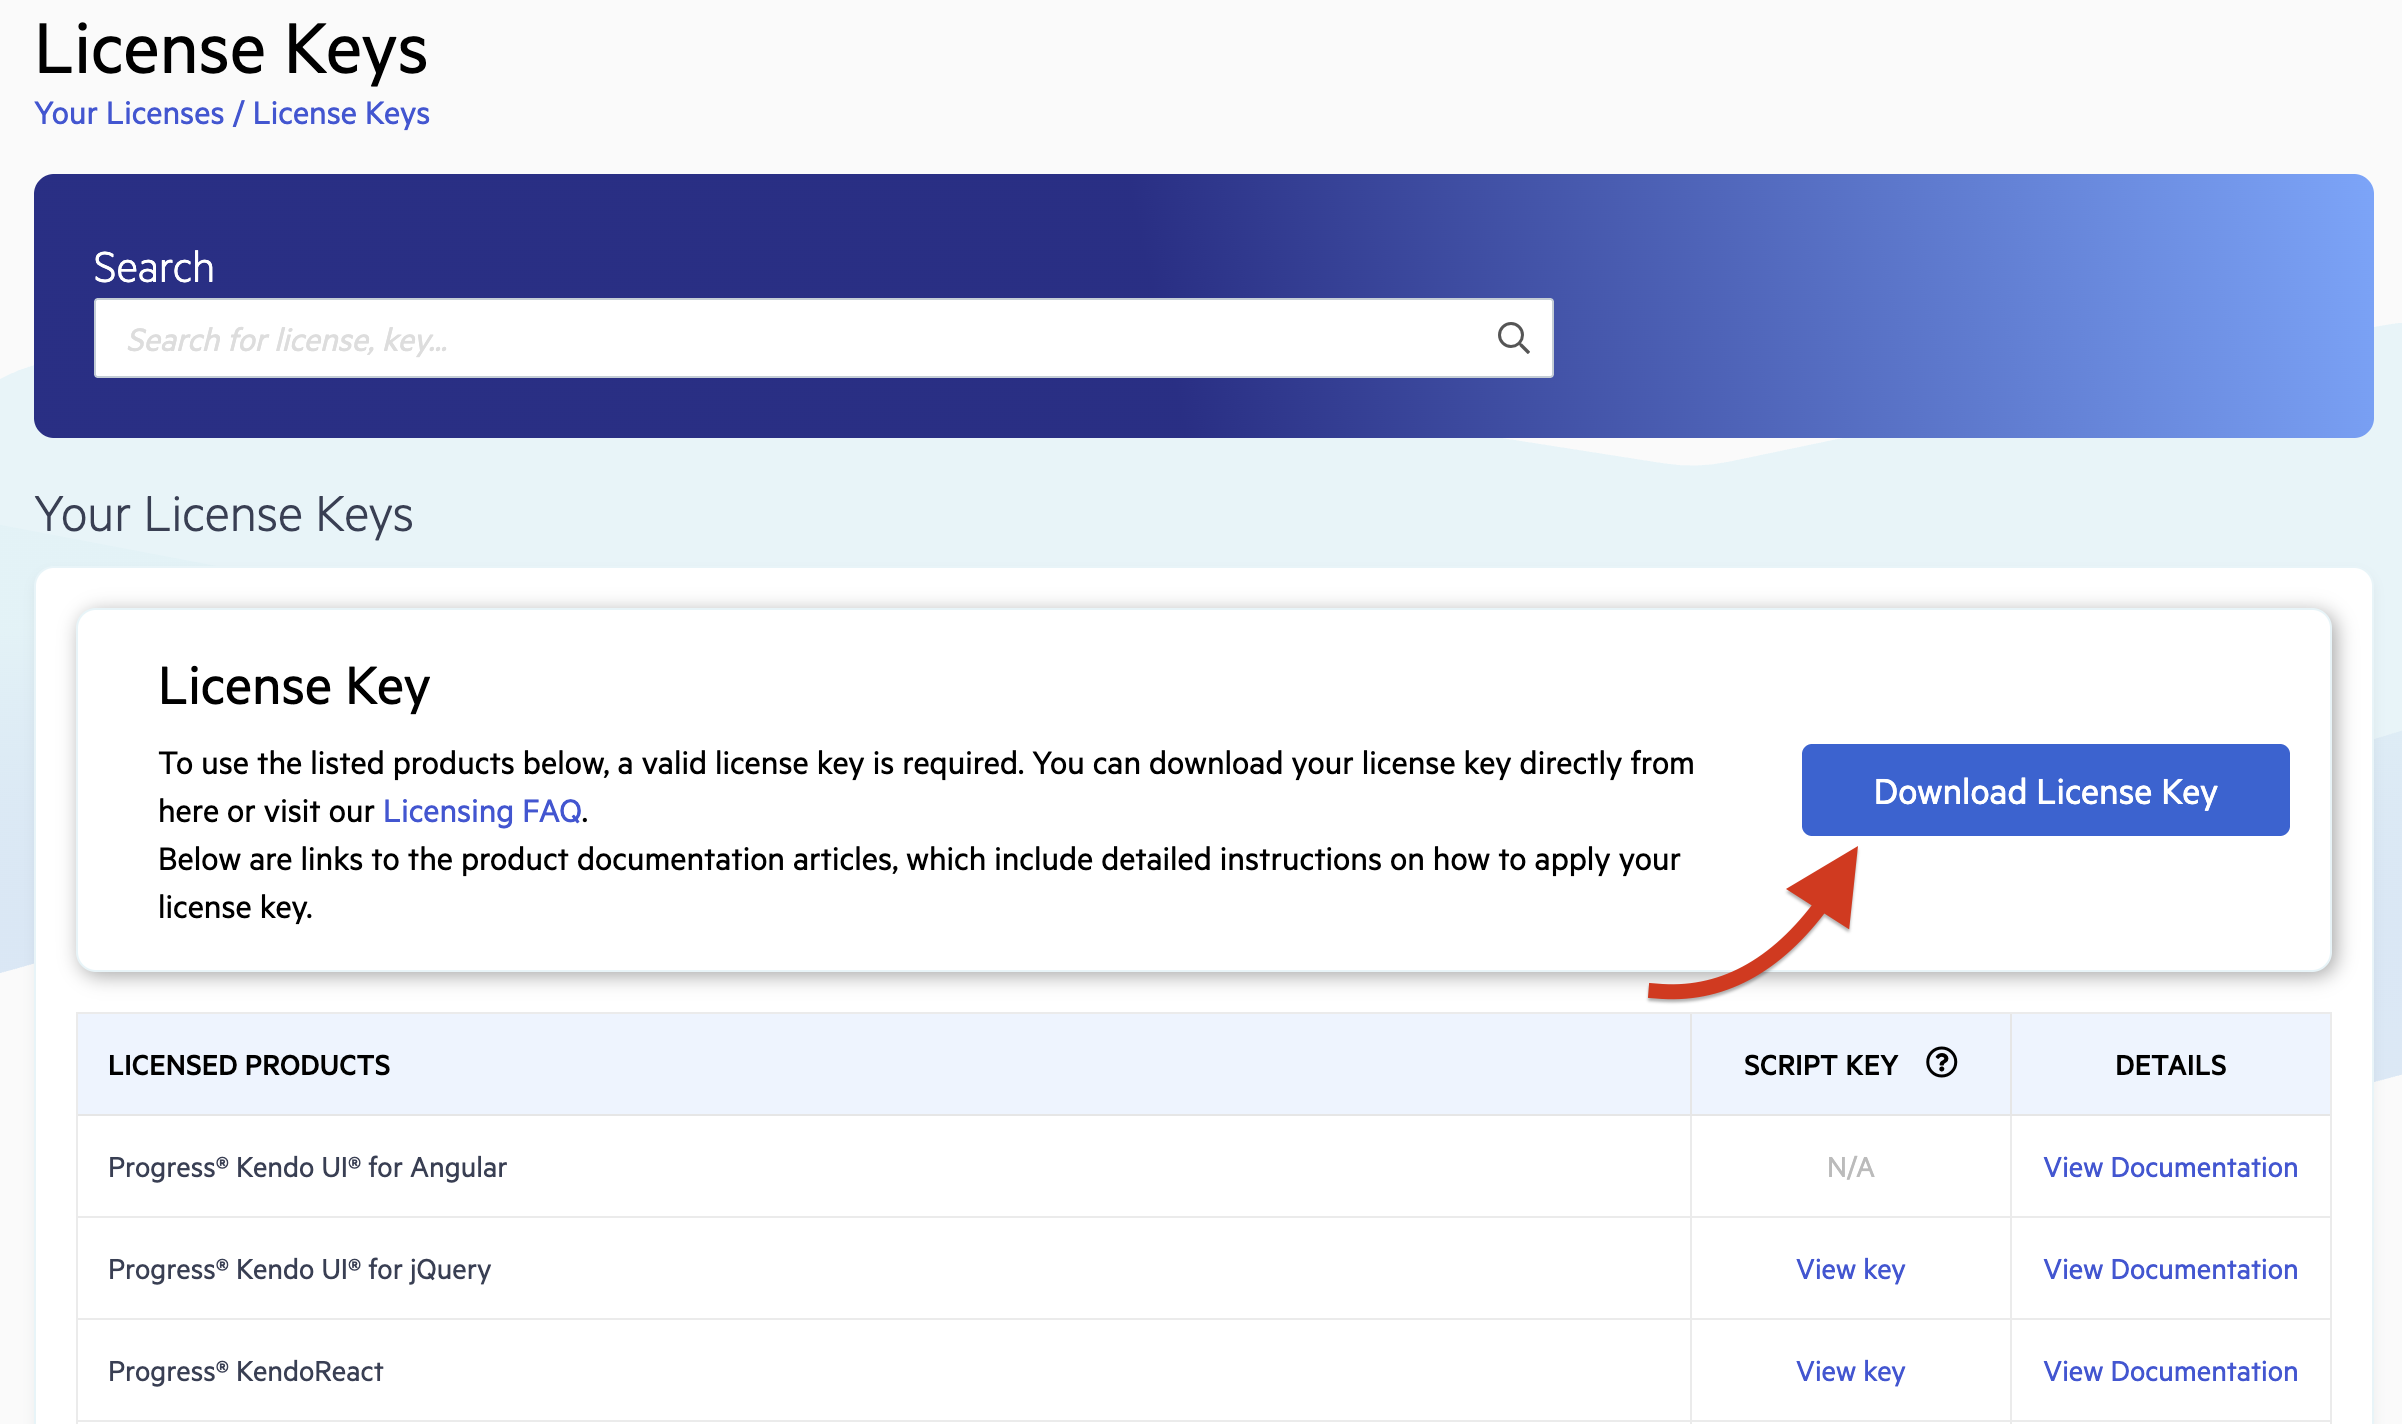Image resolution: width=2402 pixels, height=1424 pixels.
Task: Click the LICENSED PRODUCTS column header
Action: pyautogui.click(x=249, y=1064)
